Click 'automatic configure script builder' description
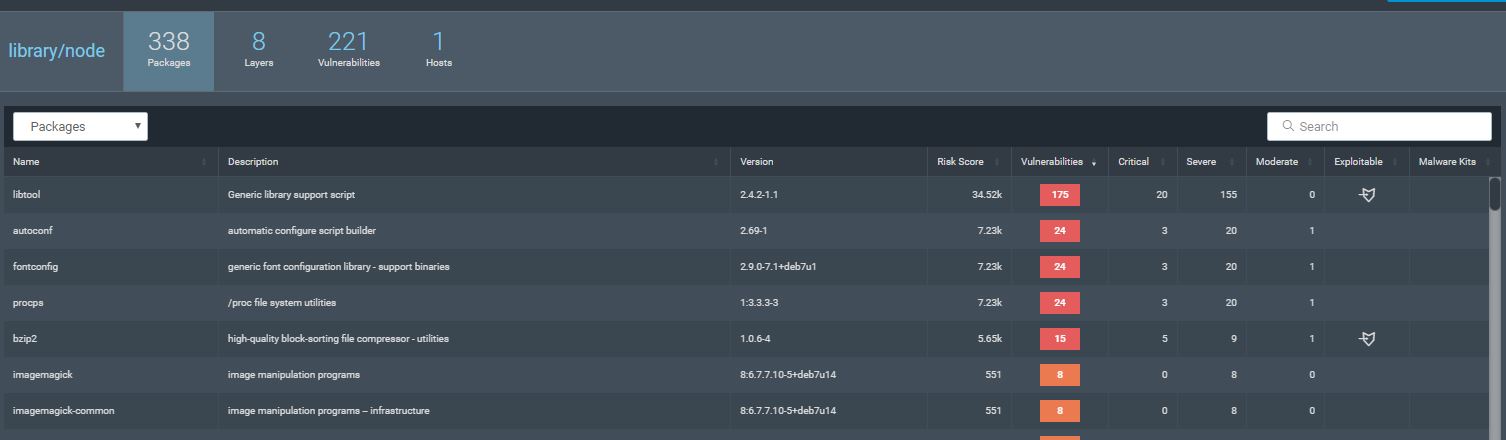Screen dimensions: 1506x440 click(302, 231)
